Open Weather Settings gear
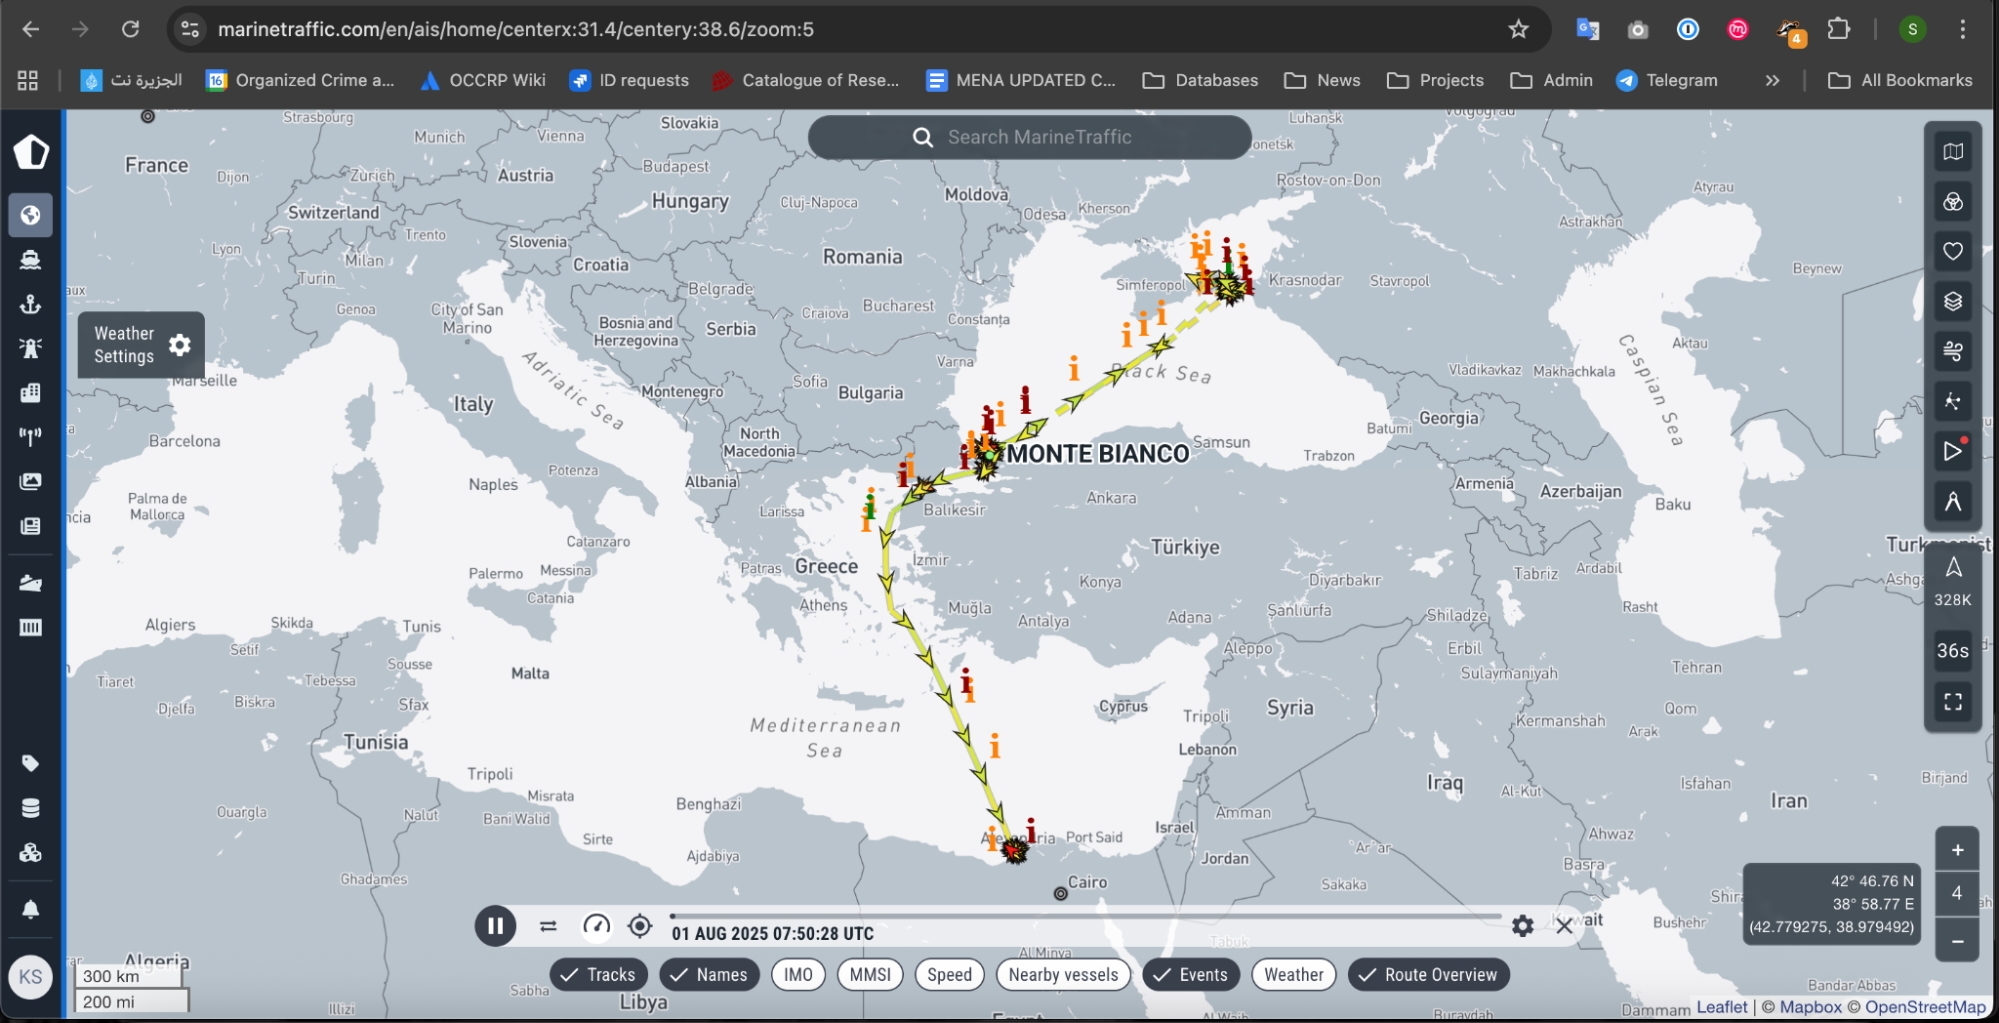This screenshot has width=1999, height=1023. (x=180, y=345)
